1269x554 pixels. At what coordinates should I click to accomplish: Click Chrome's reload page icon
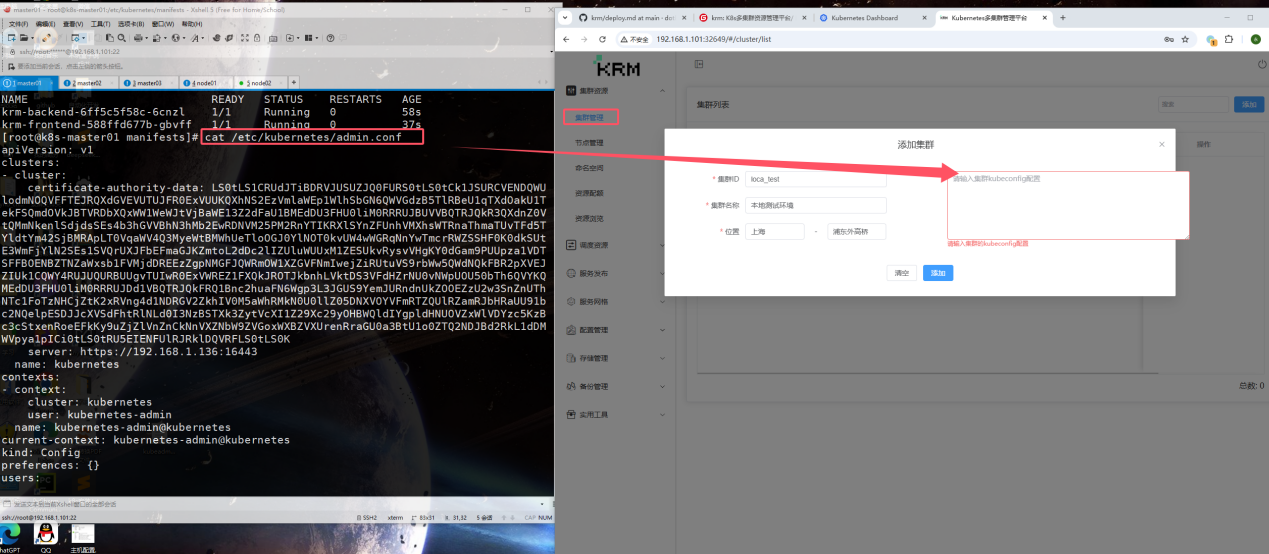pyautogui.click(x=602, y=39)
